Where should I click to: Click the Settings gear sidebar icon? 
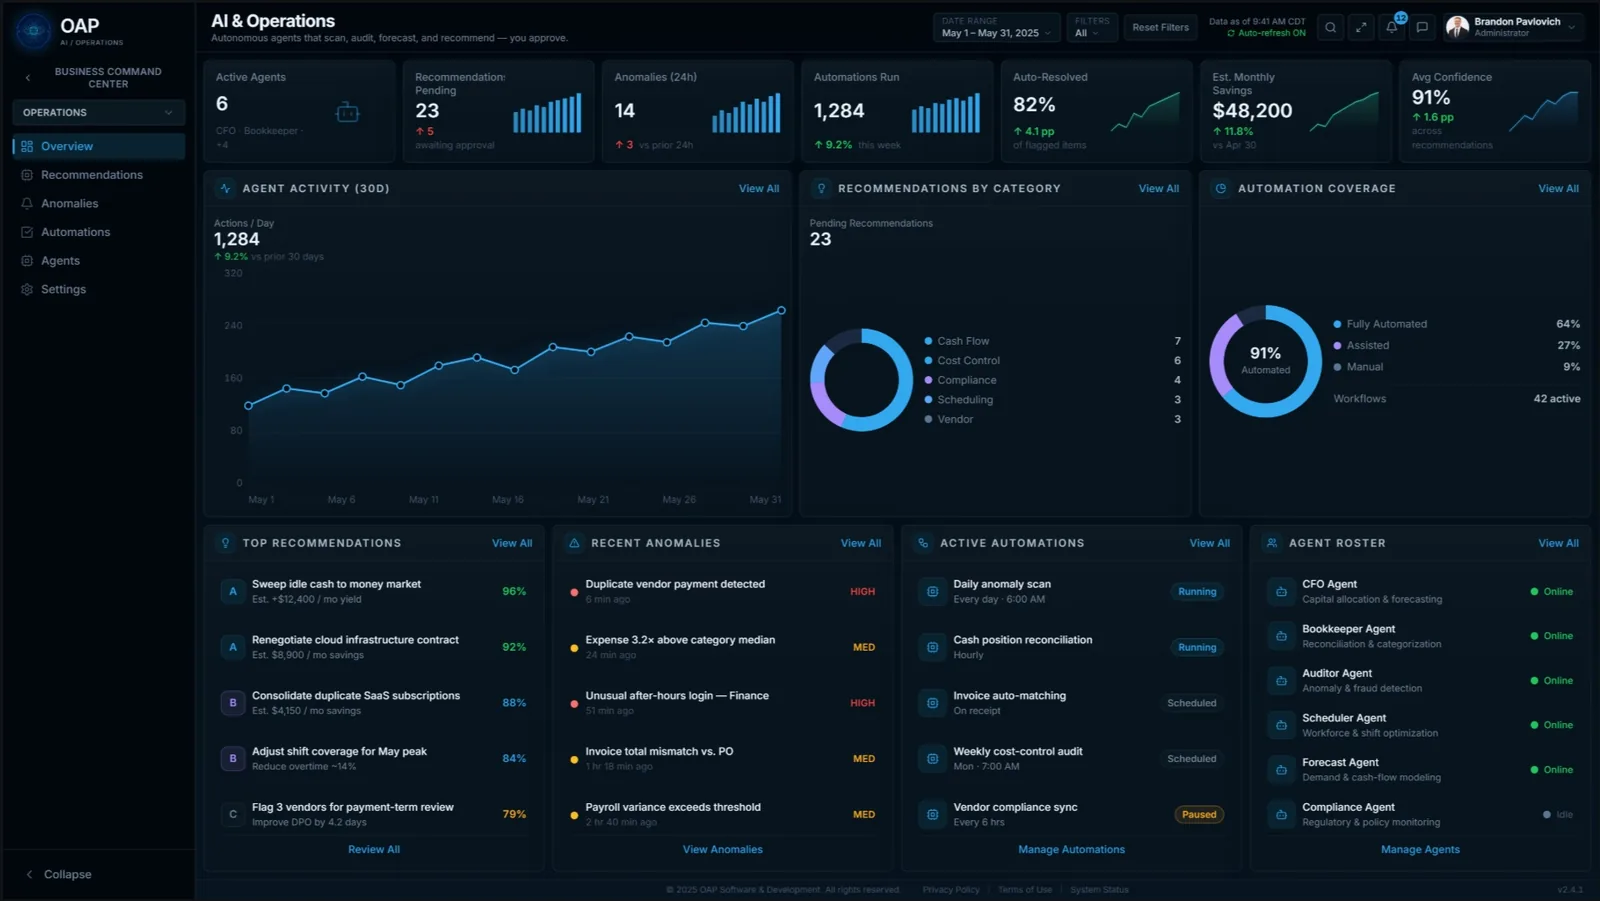coord(27,289)
